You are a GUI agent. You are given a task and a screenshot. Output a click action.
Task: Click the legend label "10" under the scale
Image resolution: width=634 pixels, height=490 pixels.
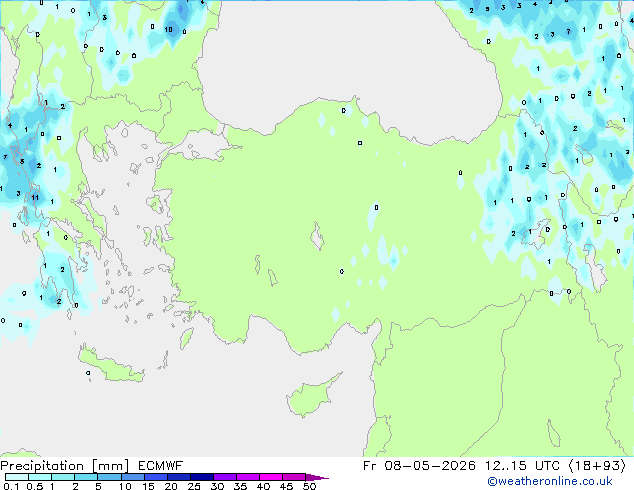click(125, 486)
